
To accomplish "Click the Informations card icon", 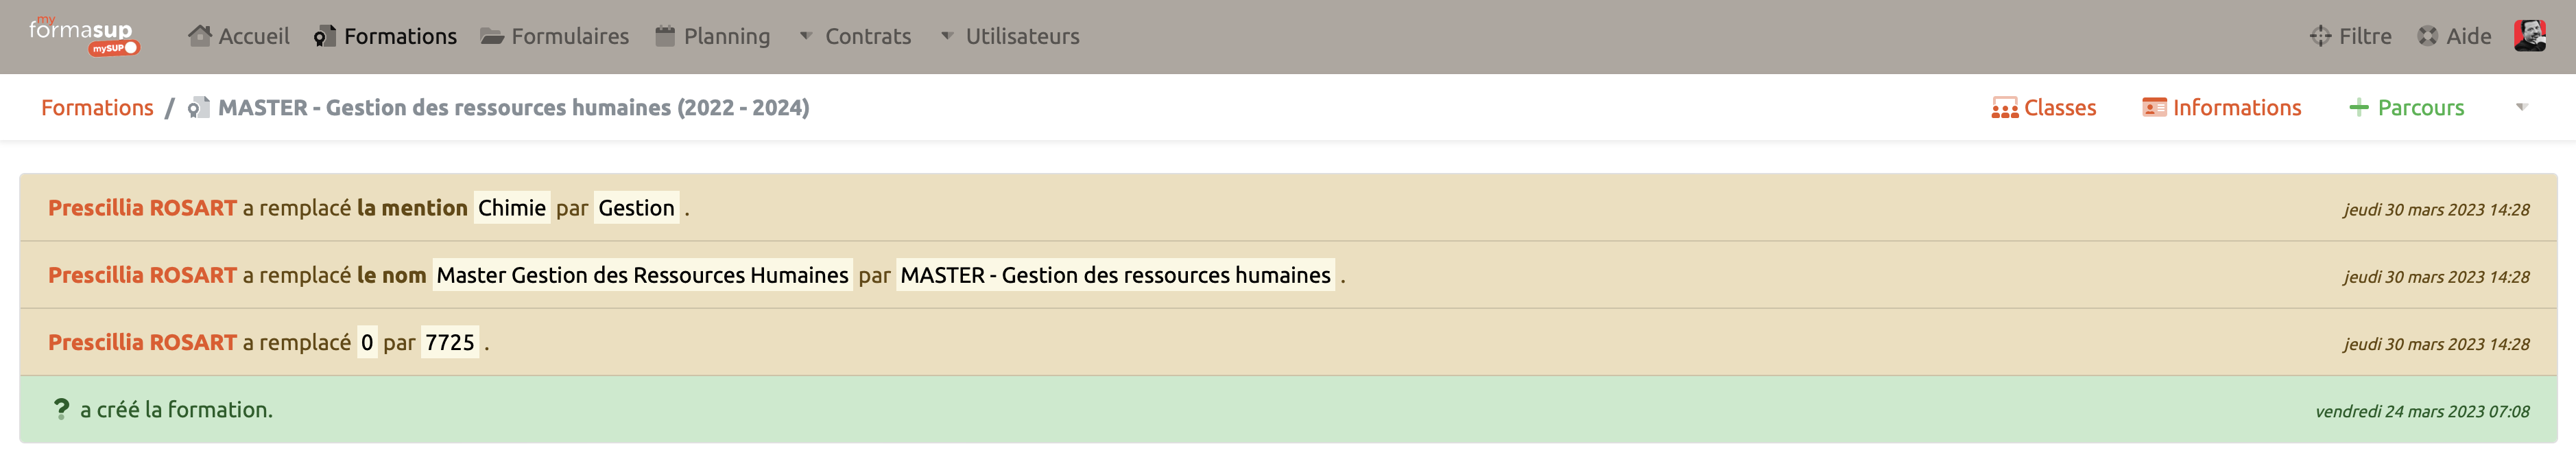I will point(2154,108).
